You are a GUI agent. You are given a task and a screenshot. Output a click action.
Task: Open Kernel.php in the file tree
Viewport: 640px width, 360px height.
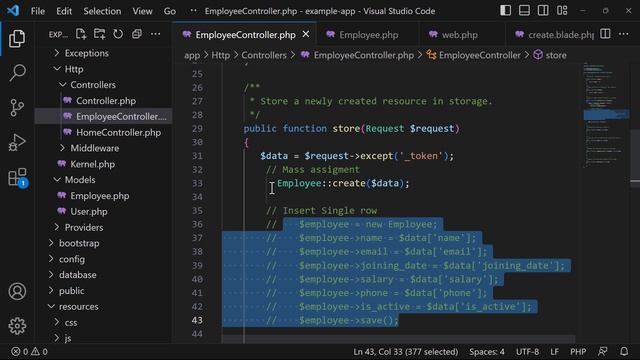(x=92, y=164)
